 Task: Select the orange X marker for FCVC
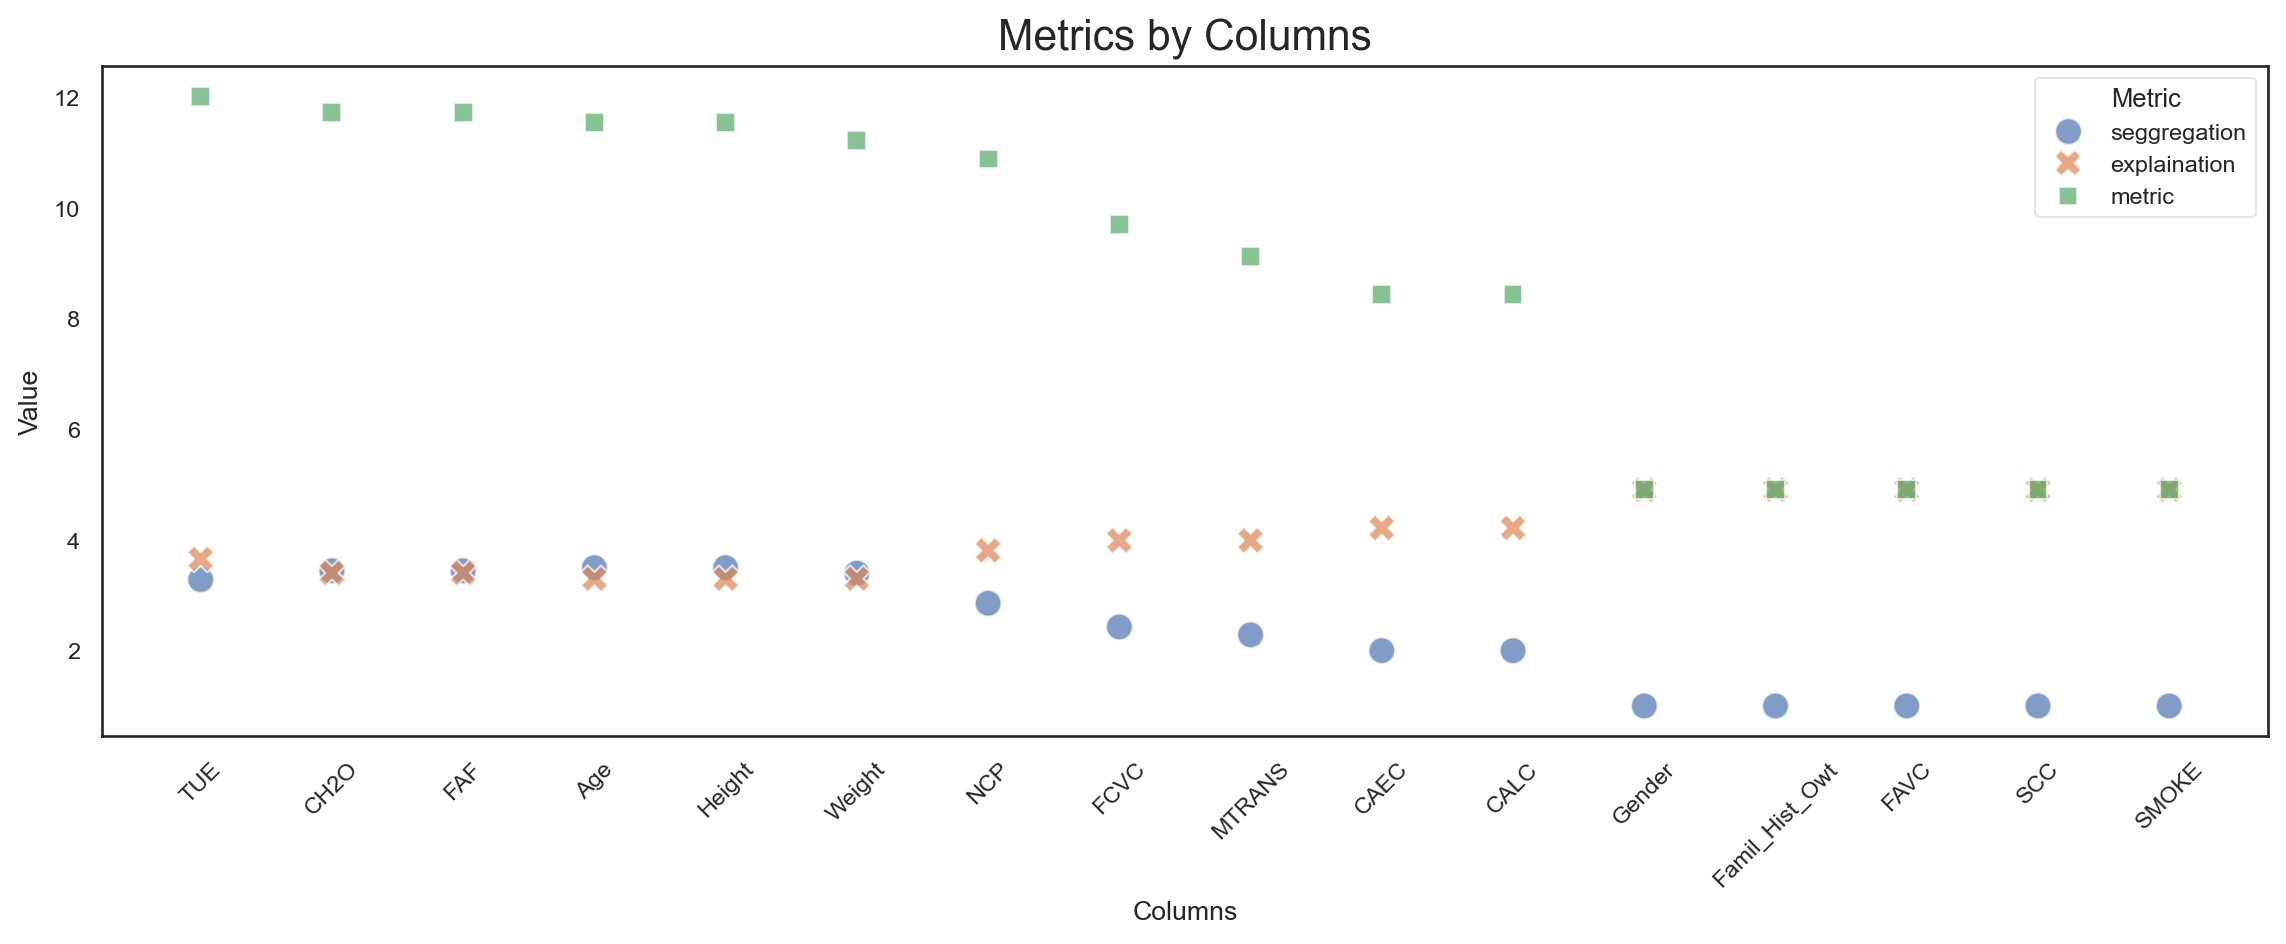(1119, 540)
